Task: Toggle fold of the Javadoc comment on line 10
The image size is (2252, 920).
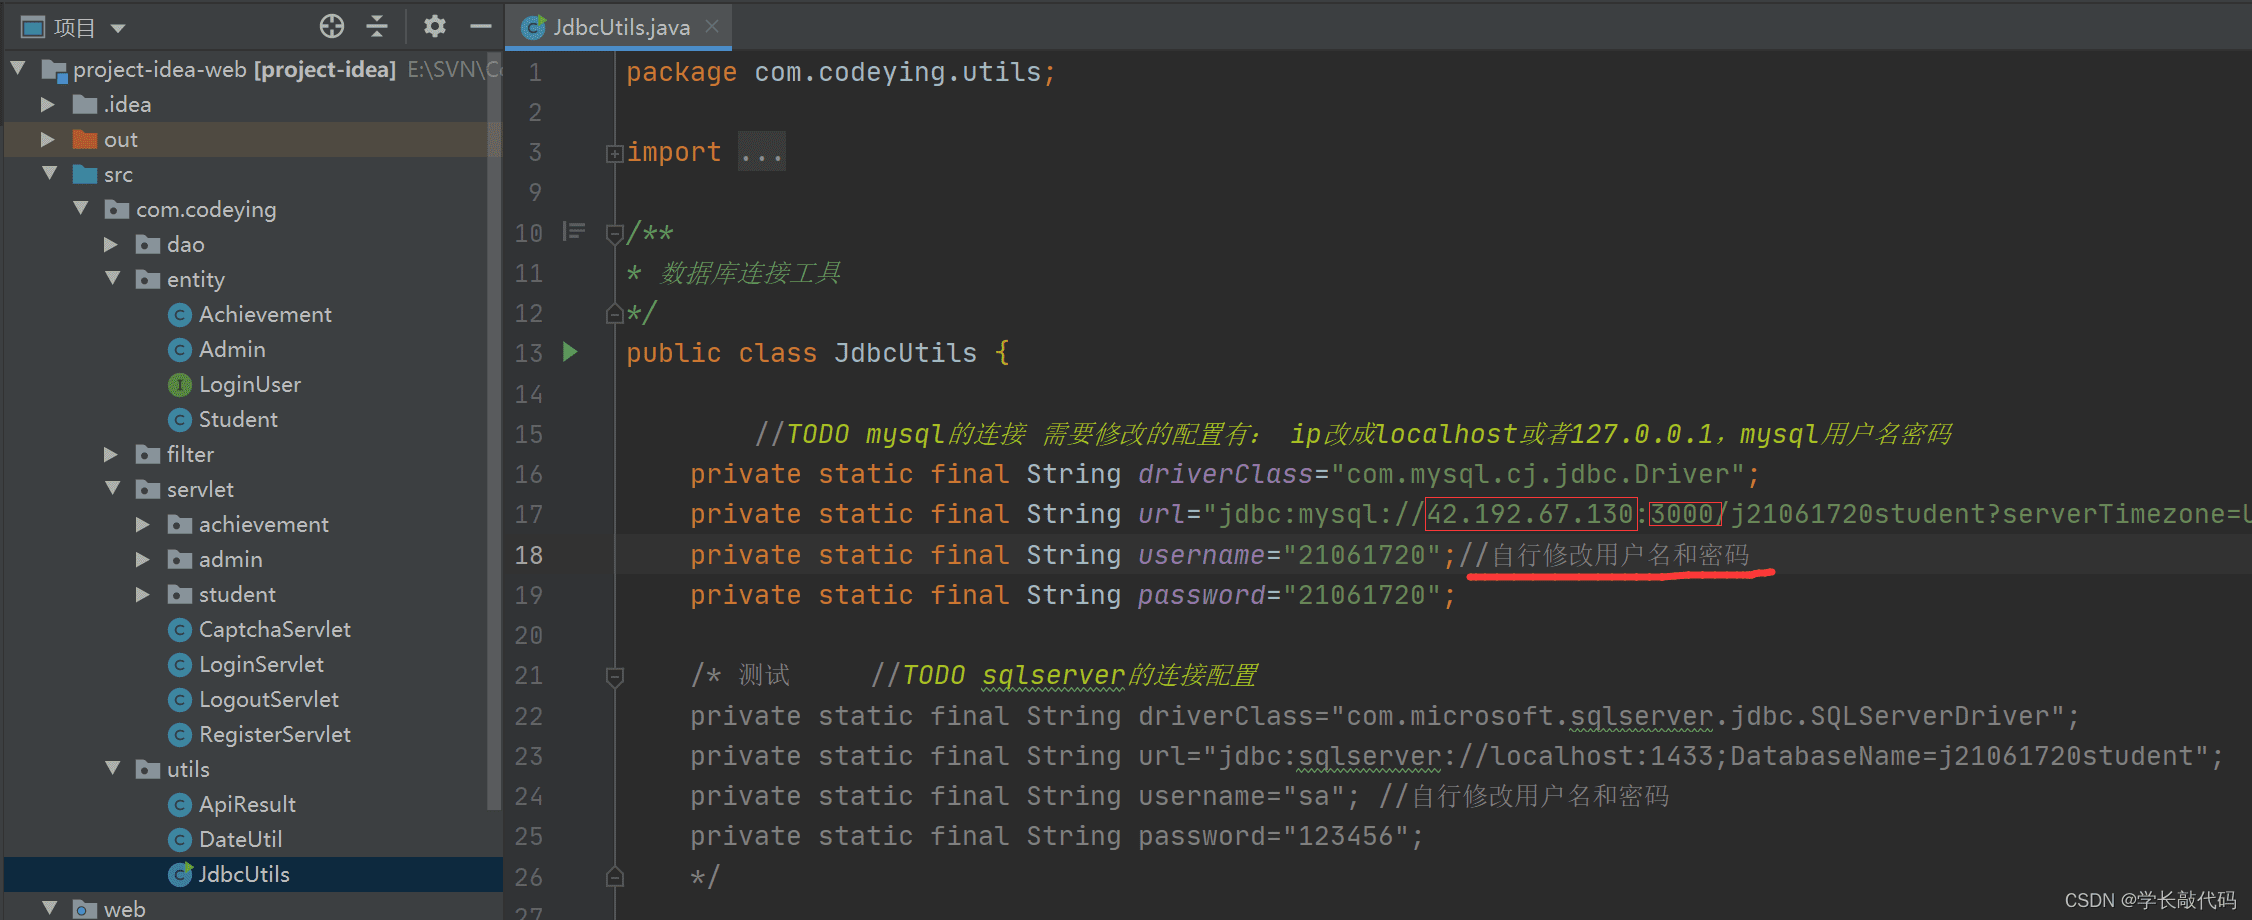Action: pos(614,234)
